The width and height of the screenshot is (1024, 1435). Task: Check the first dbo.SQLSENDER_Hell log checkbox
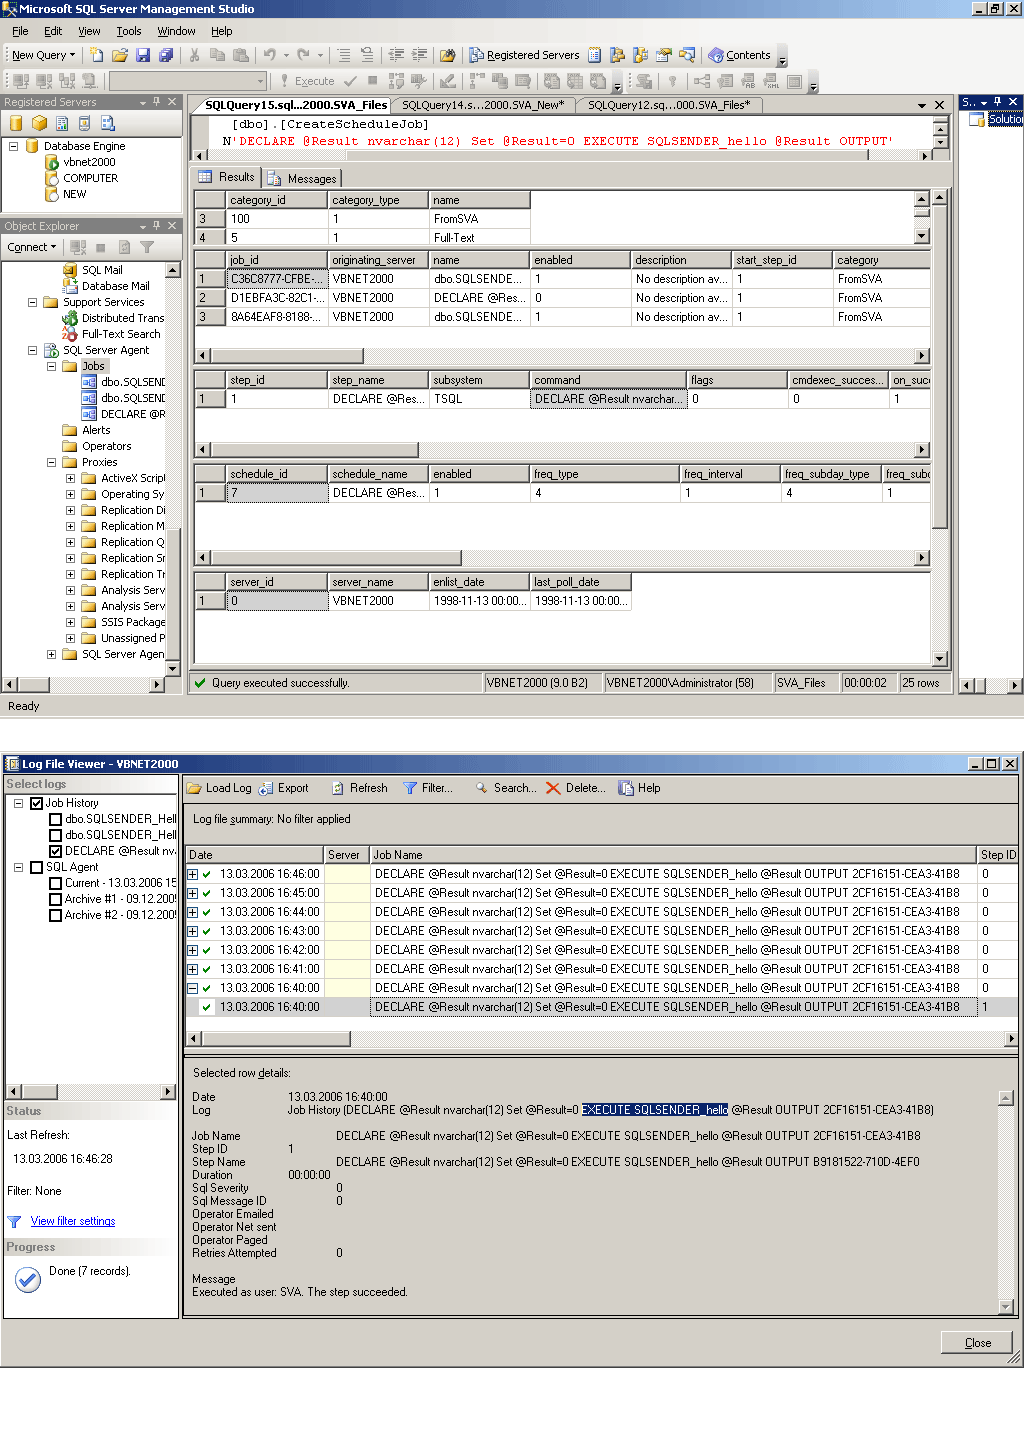tap(56, 819)
